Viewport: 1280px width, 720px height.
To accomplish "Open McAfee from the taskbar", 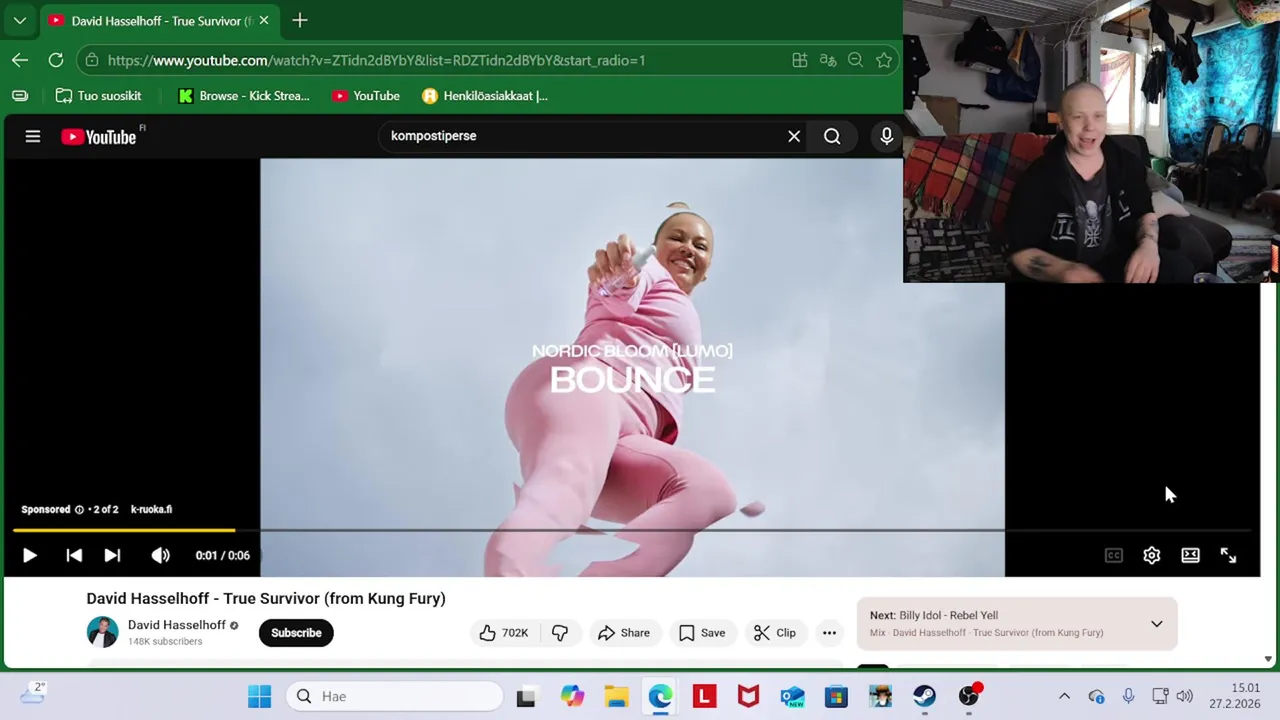I will tap(748, 696).
